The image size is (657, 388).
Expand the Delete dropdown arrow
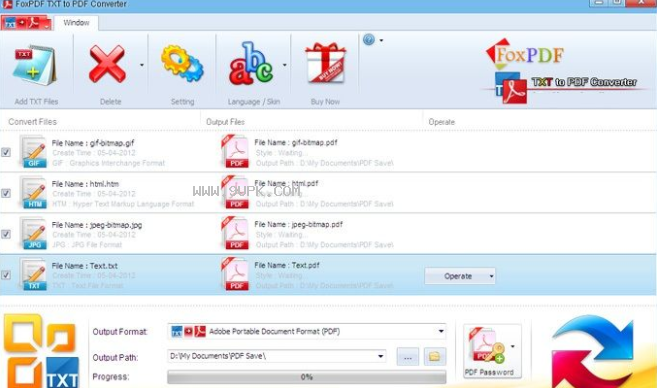pyautogui.click(x=142, y=65)
